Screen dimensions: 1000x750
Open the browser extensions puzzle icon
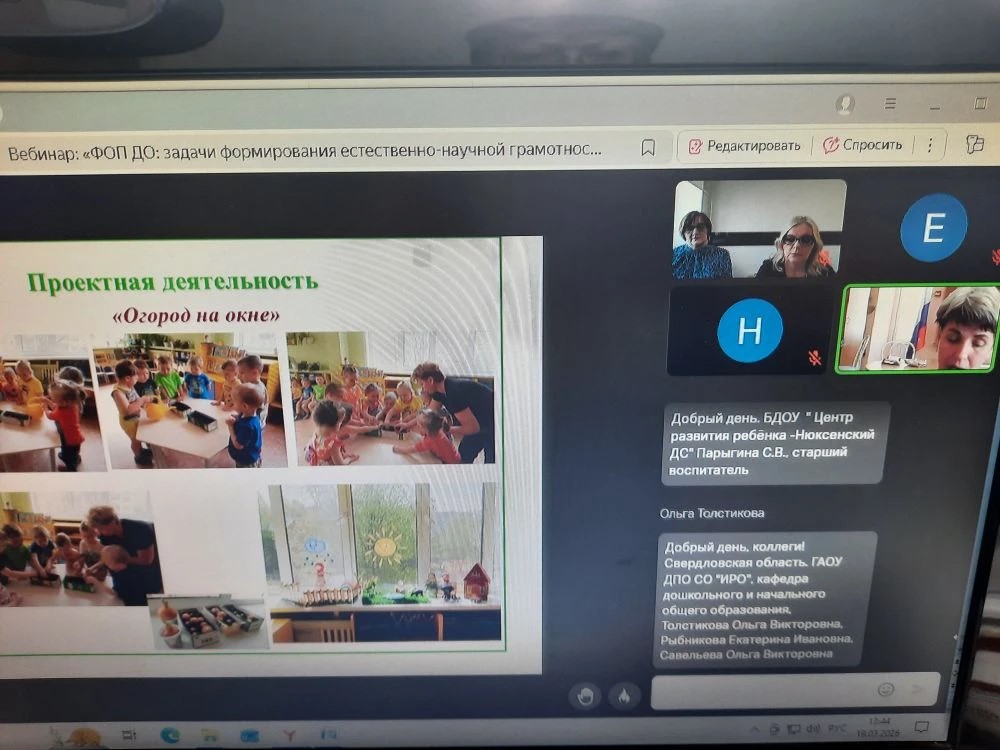[x=974, y=144]
